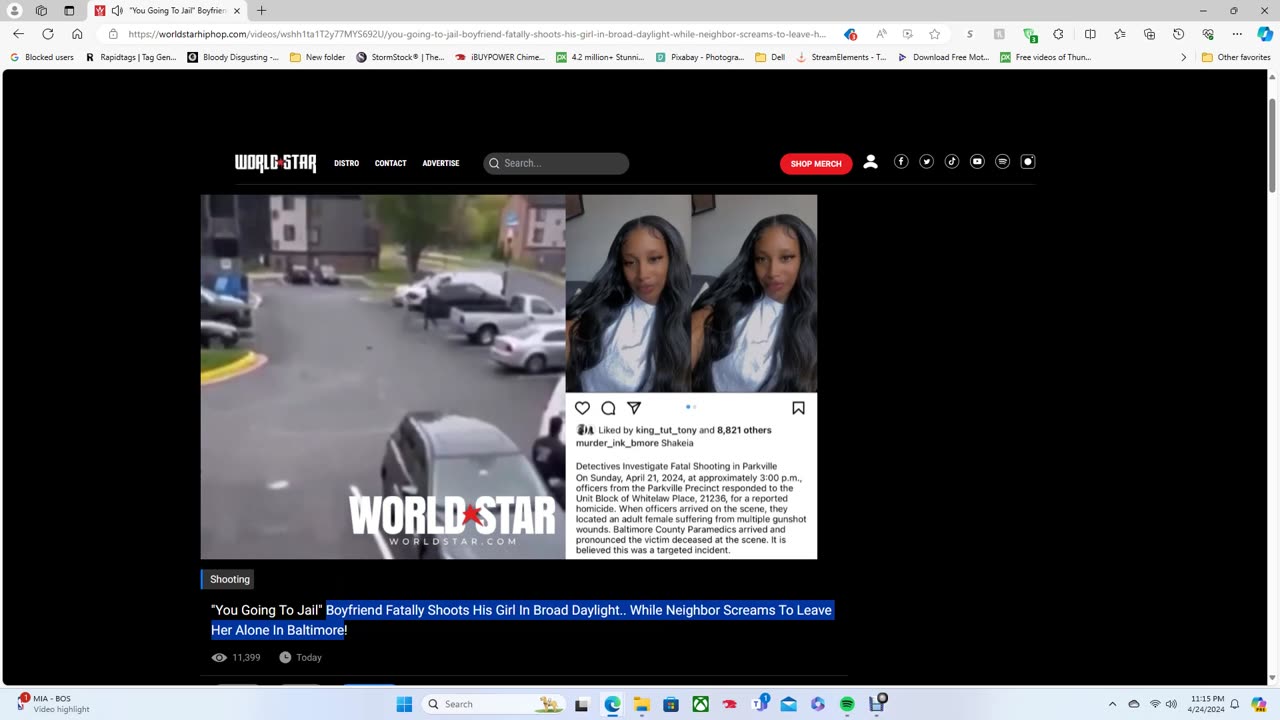
Task: Open Blocked users bookmark
Action: point(42,57)
